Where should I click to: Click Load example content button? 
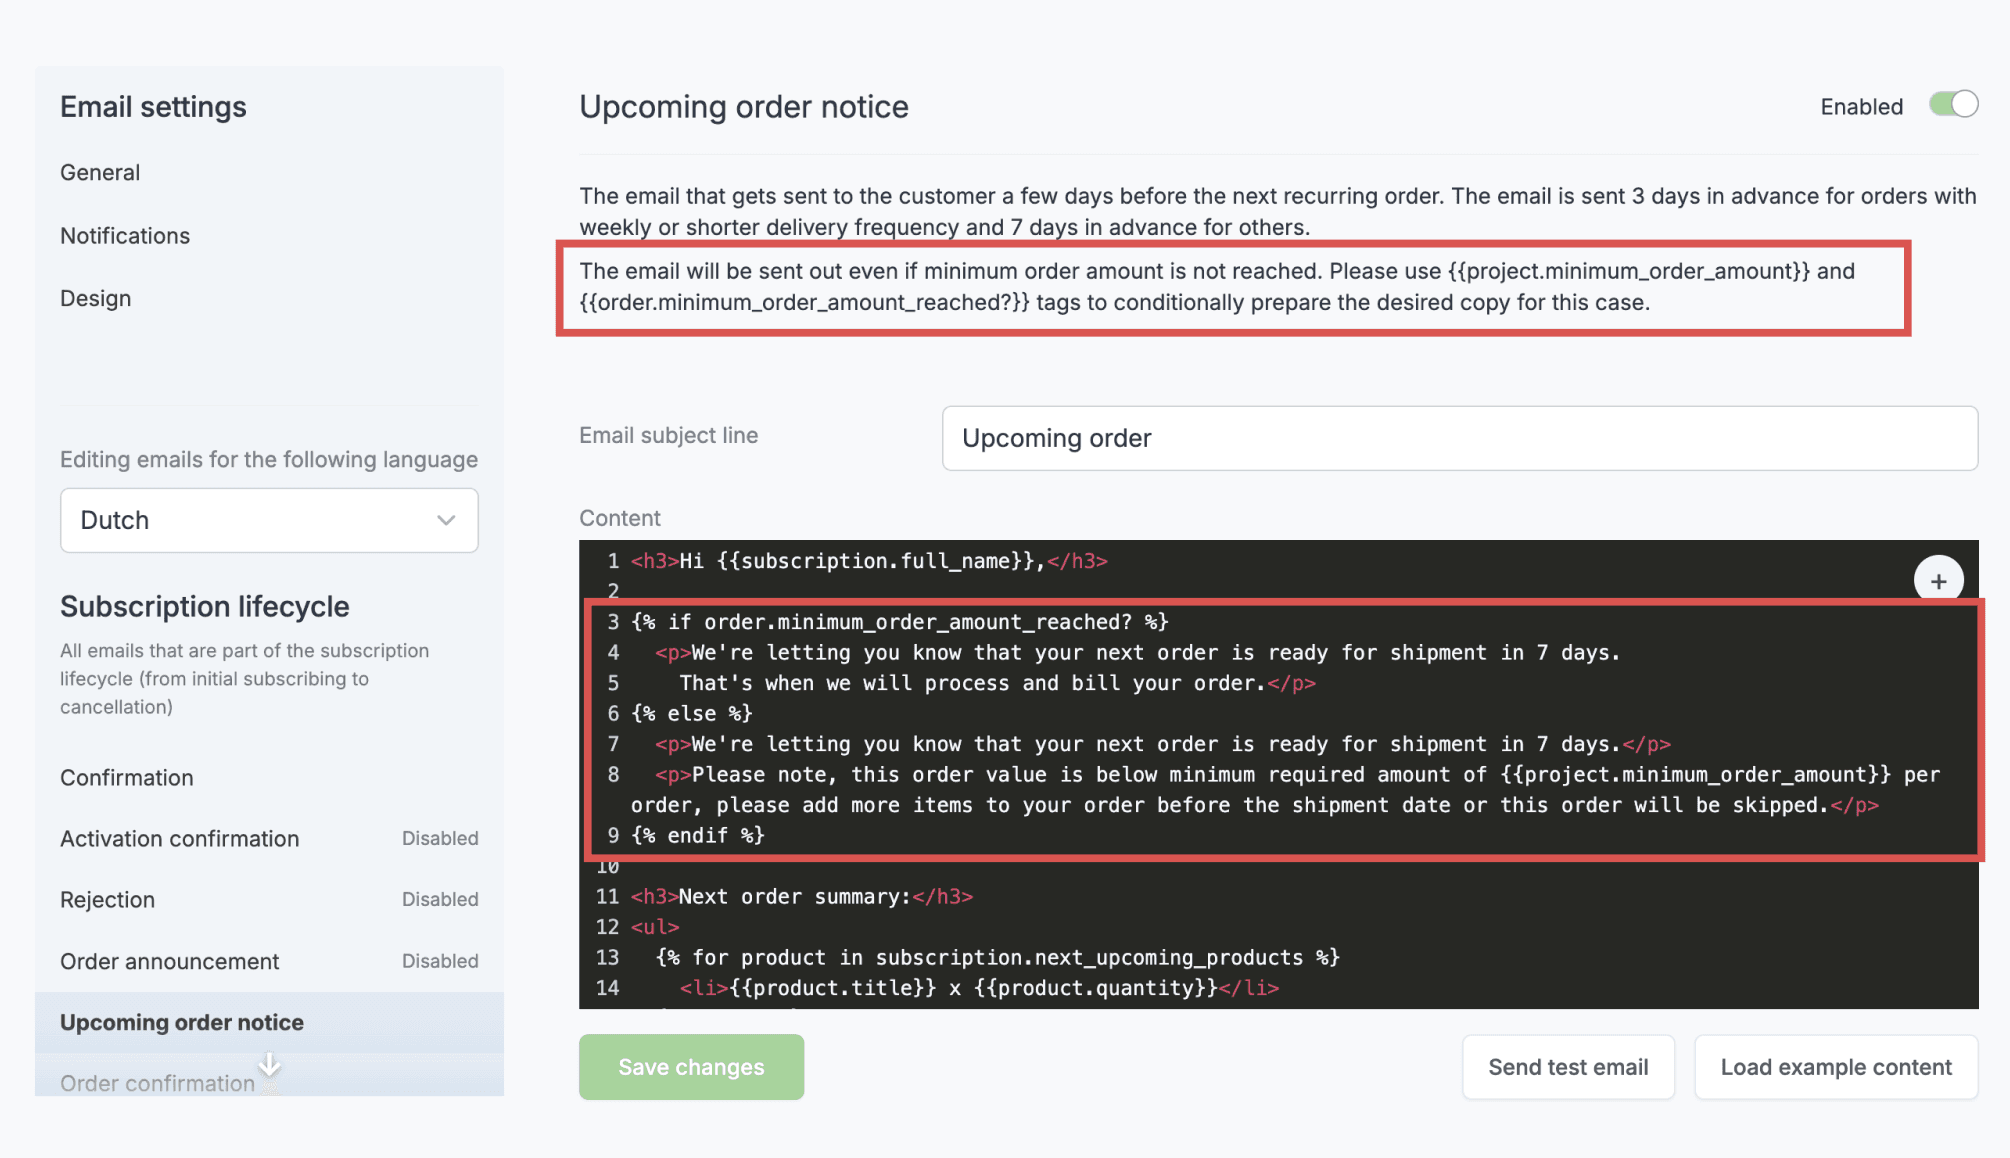(1836, 1067)
